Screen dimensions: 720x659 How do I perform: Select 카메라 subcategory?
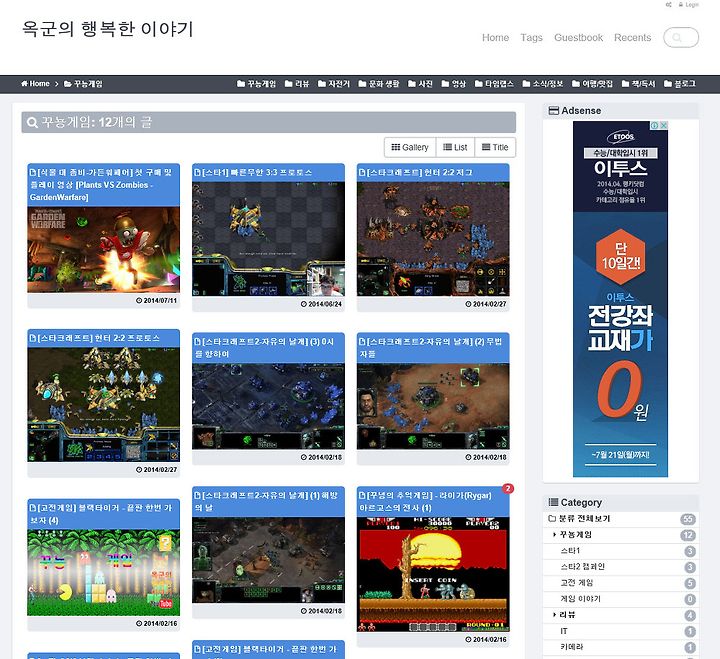(572, 647)
